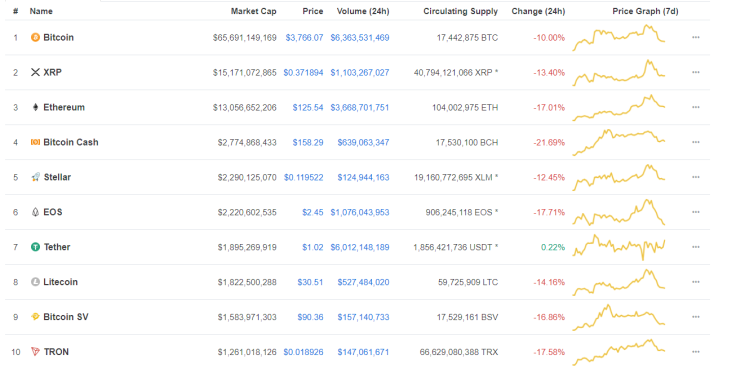Click Stellar volume $124,944,163
The width and height of the screenshot is (736, 368).
click(x=363, y=177)
